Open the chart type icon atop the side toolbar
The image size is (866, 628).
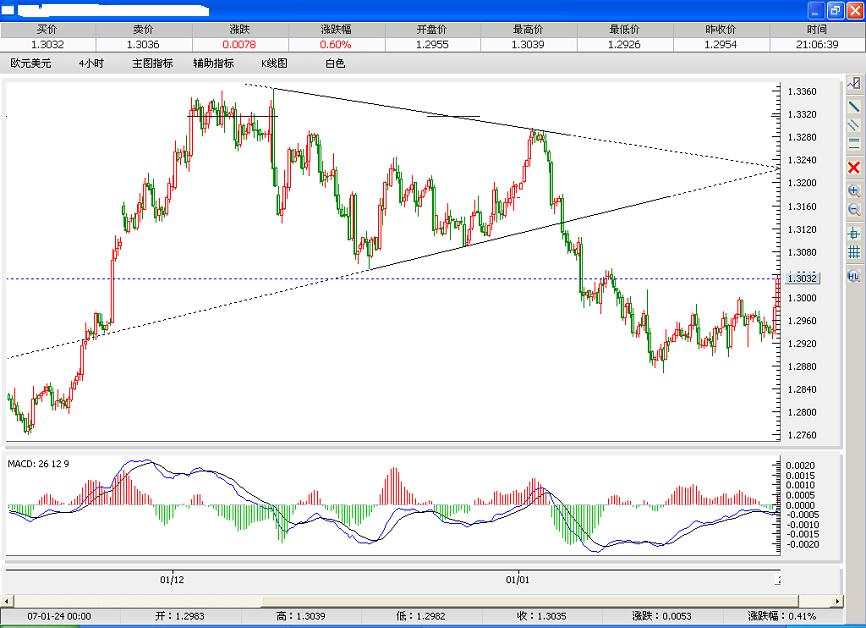(854, 83)
